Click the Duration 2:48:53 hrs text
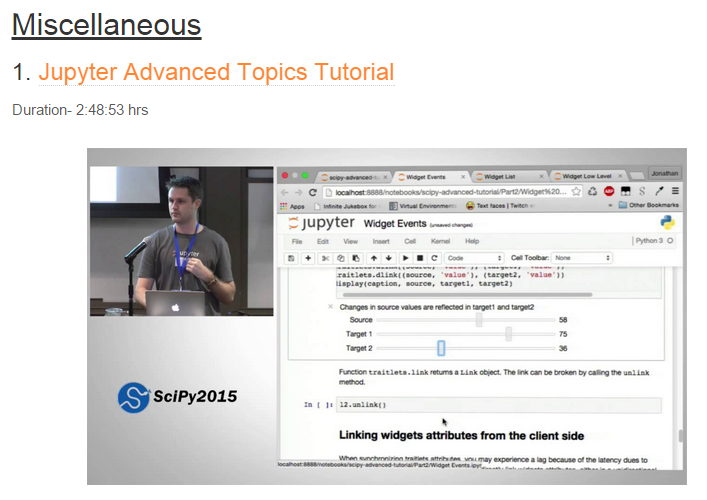This screenshot has width=707, height=500. 80,110
